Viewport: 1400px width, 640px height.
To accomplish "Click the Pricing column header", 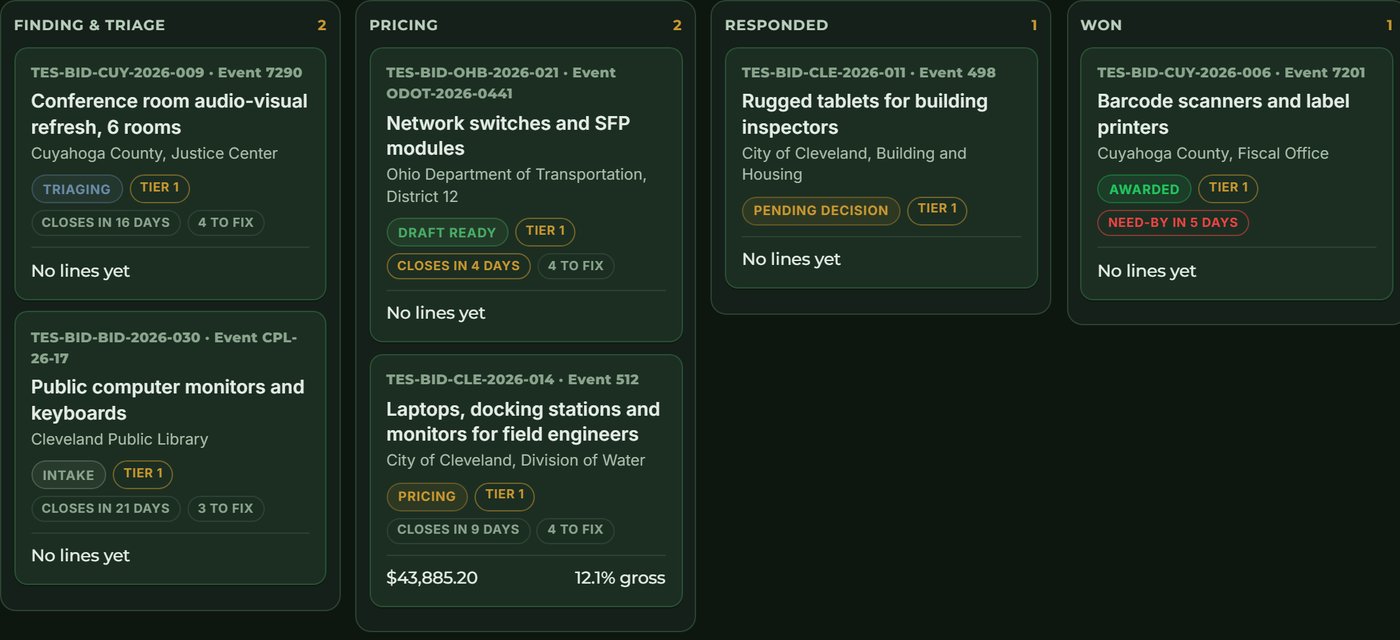I will [404, 25].
